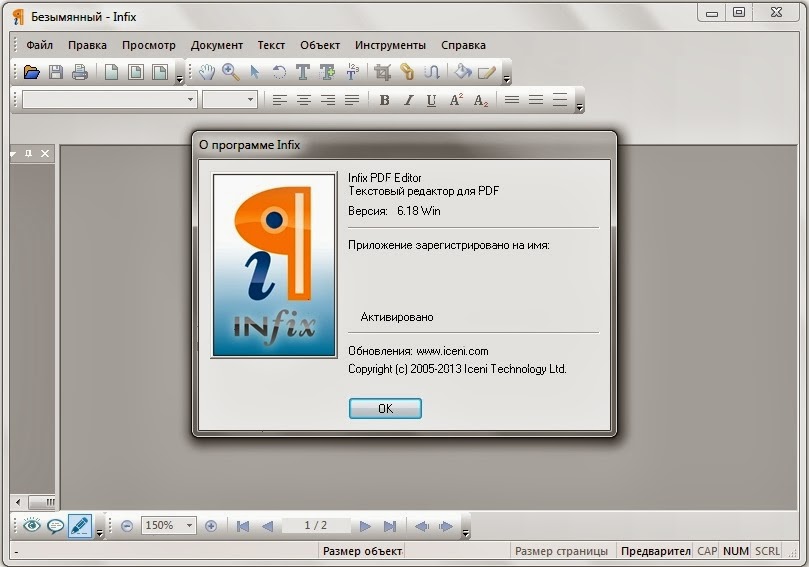The width and height of the screenshot is (809, 567).
Task: Close the side panel with X
Action: pyautogui.click(x=45, y=154)
